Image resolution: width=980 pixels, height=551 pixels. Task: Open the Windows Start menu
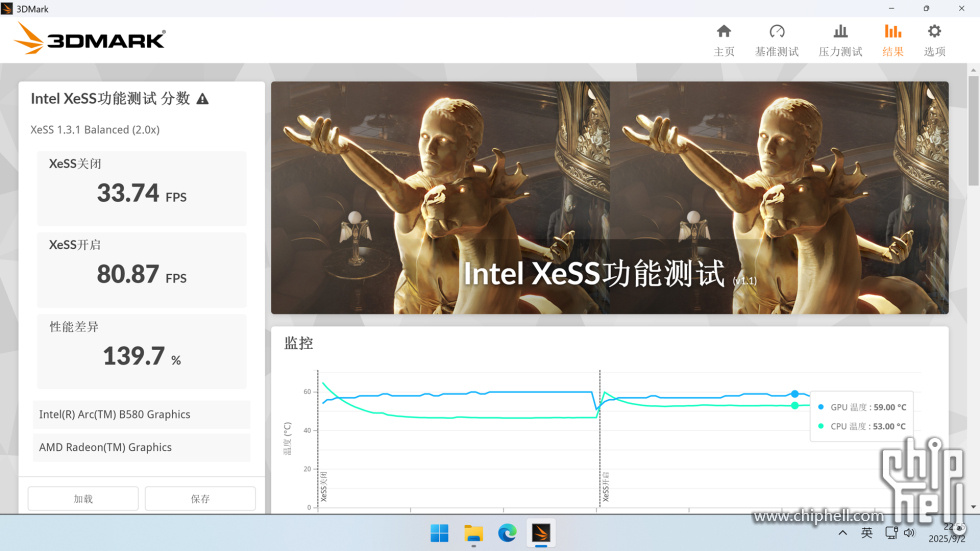pyautogui.click(x=439, y=533)
